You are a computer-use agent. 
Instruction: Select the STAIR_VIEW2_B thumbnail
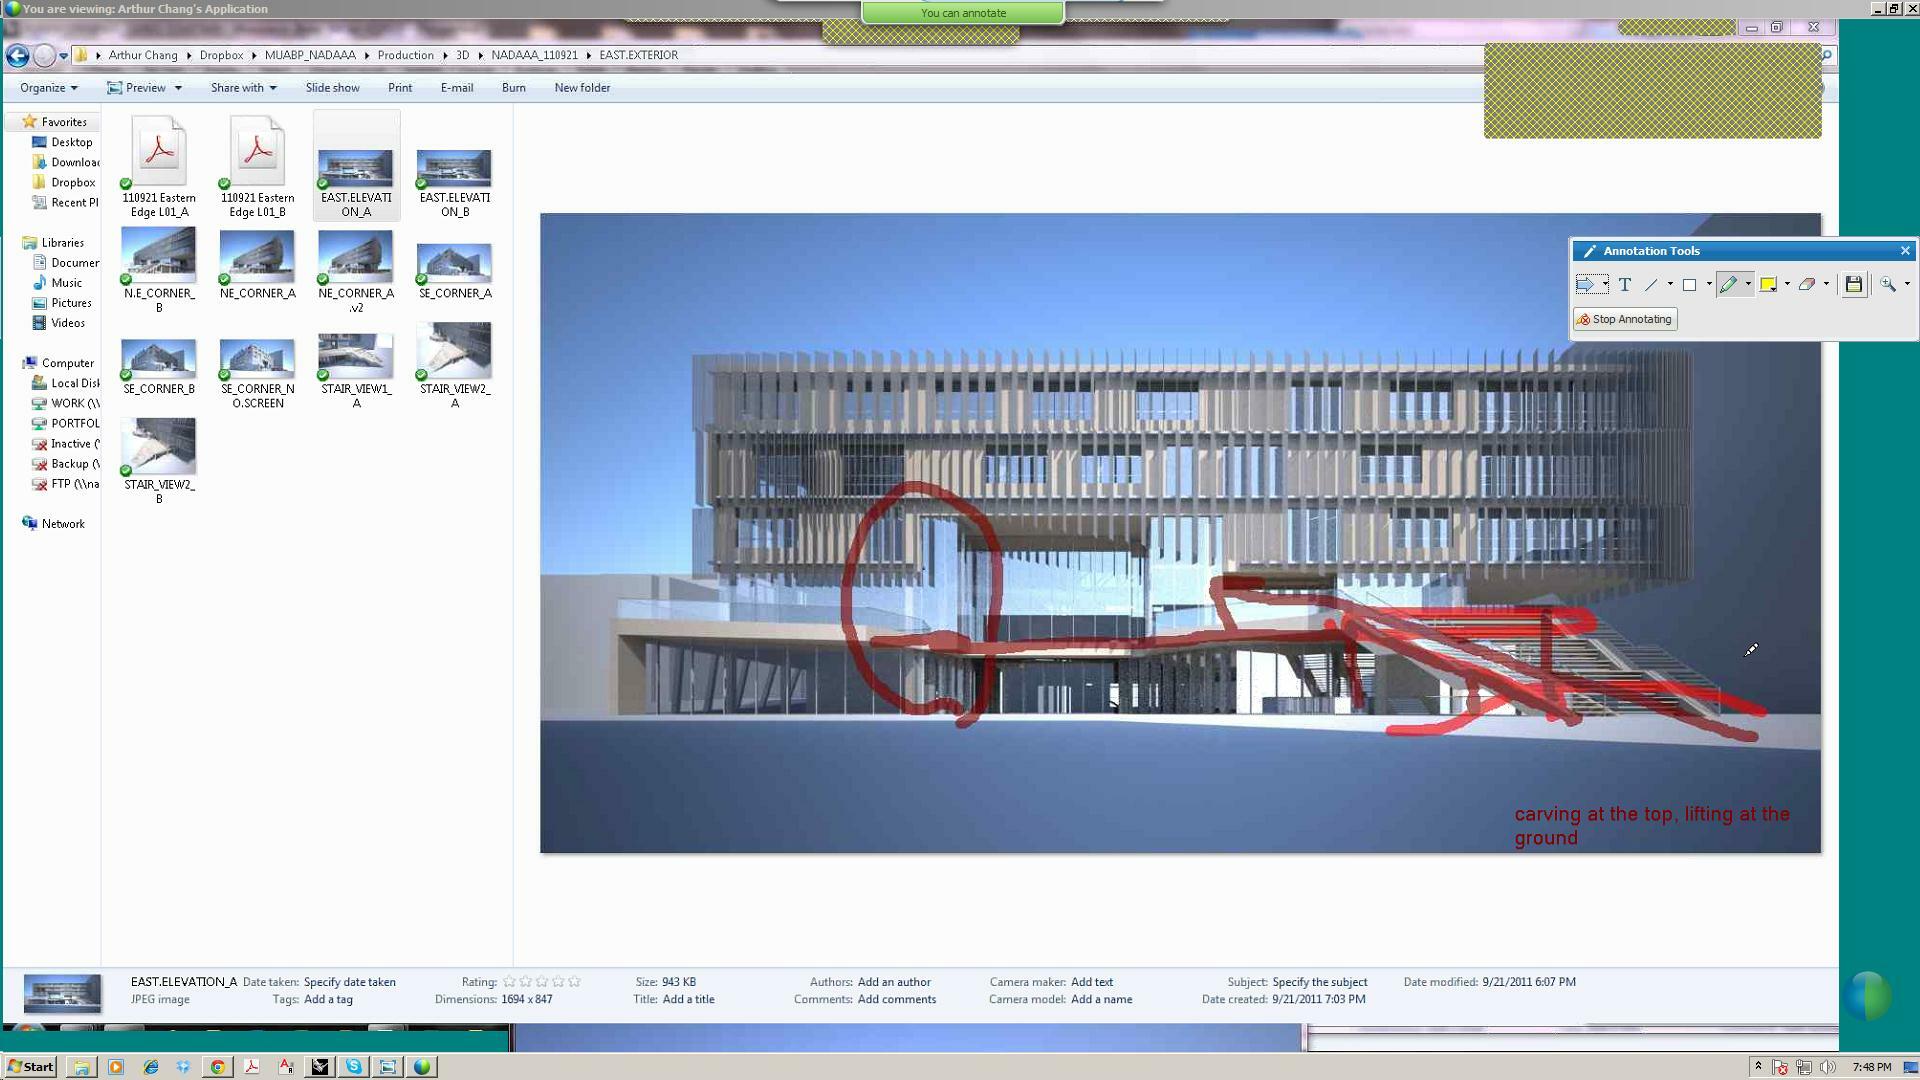(x=159, y=461)
